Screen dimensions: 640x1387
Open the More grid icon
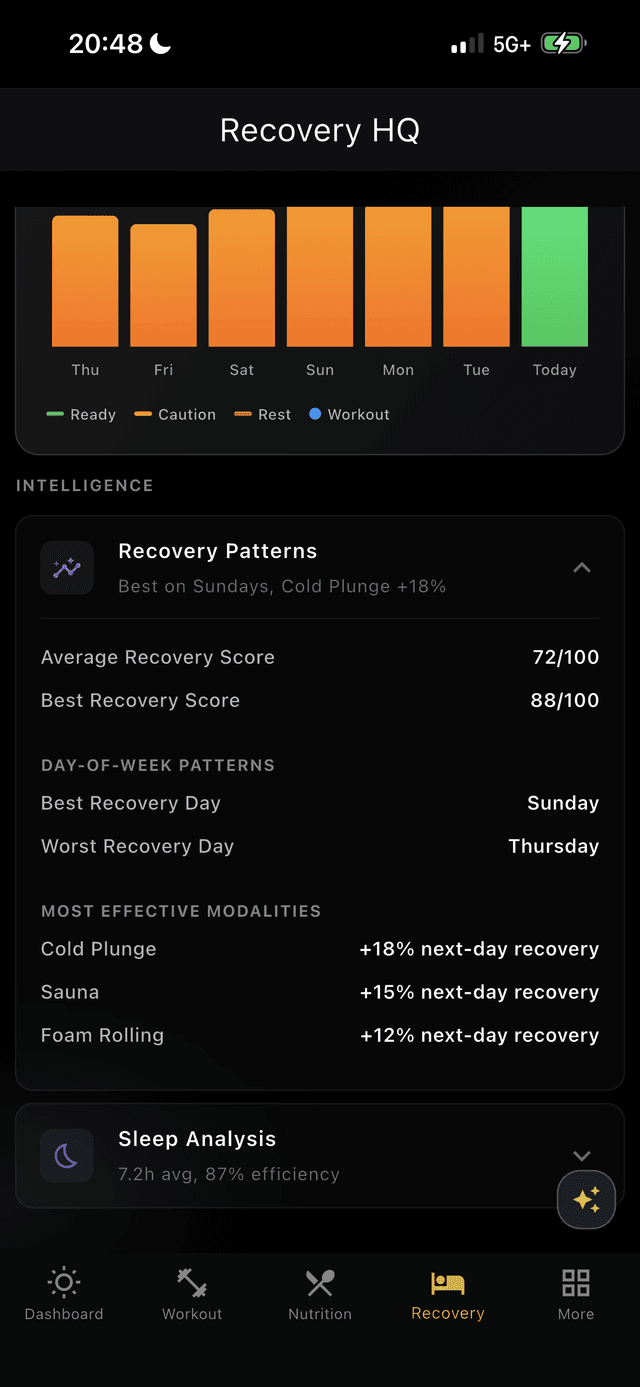[575, 1283]
